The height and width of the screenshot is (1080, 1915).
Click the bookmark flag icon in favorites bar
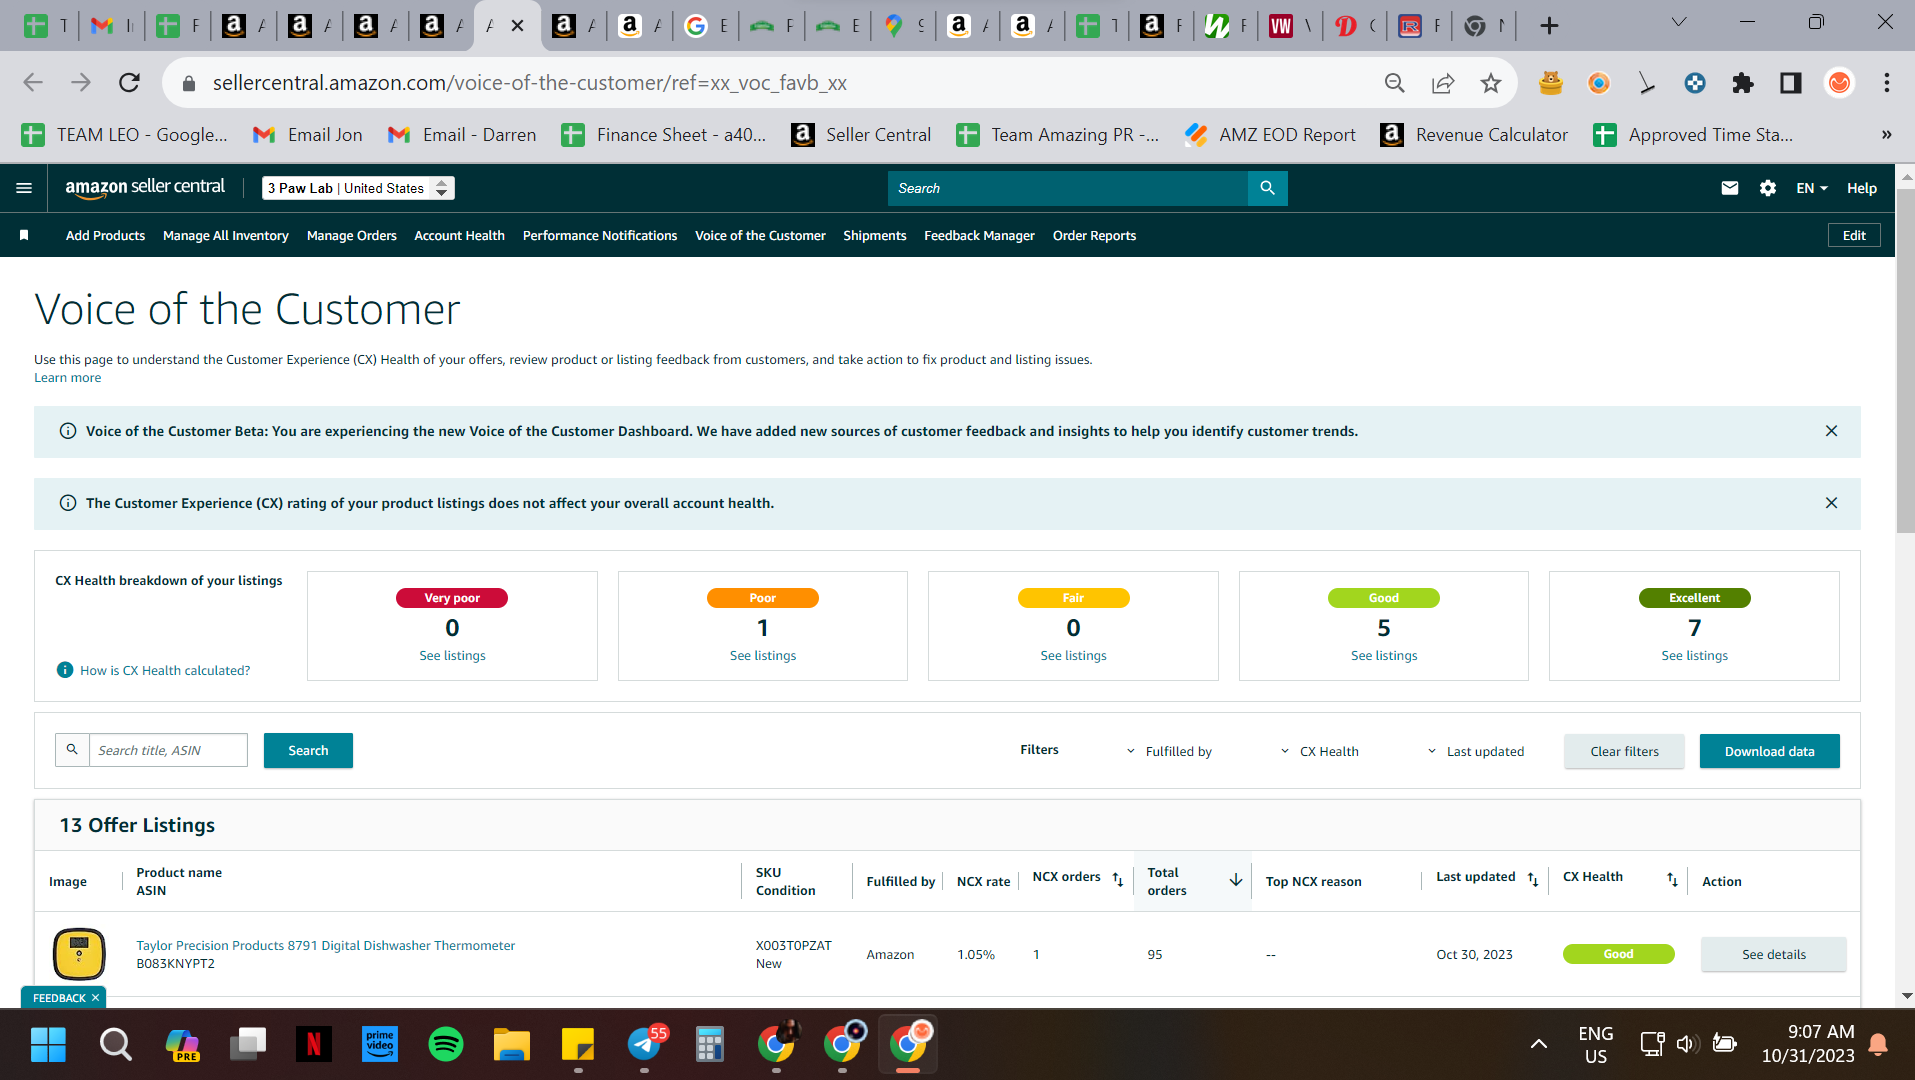pyautogui.click(x=24, y=235)
